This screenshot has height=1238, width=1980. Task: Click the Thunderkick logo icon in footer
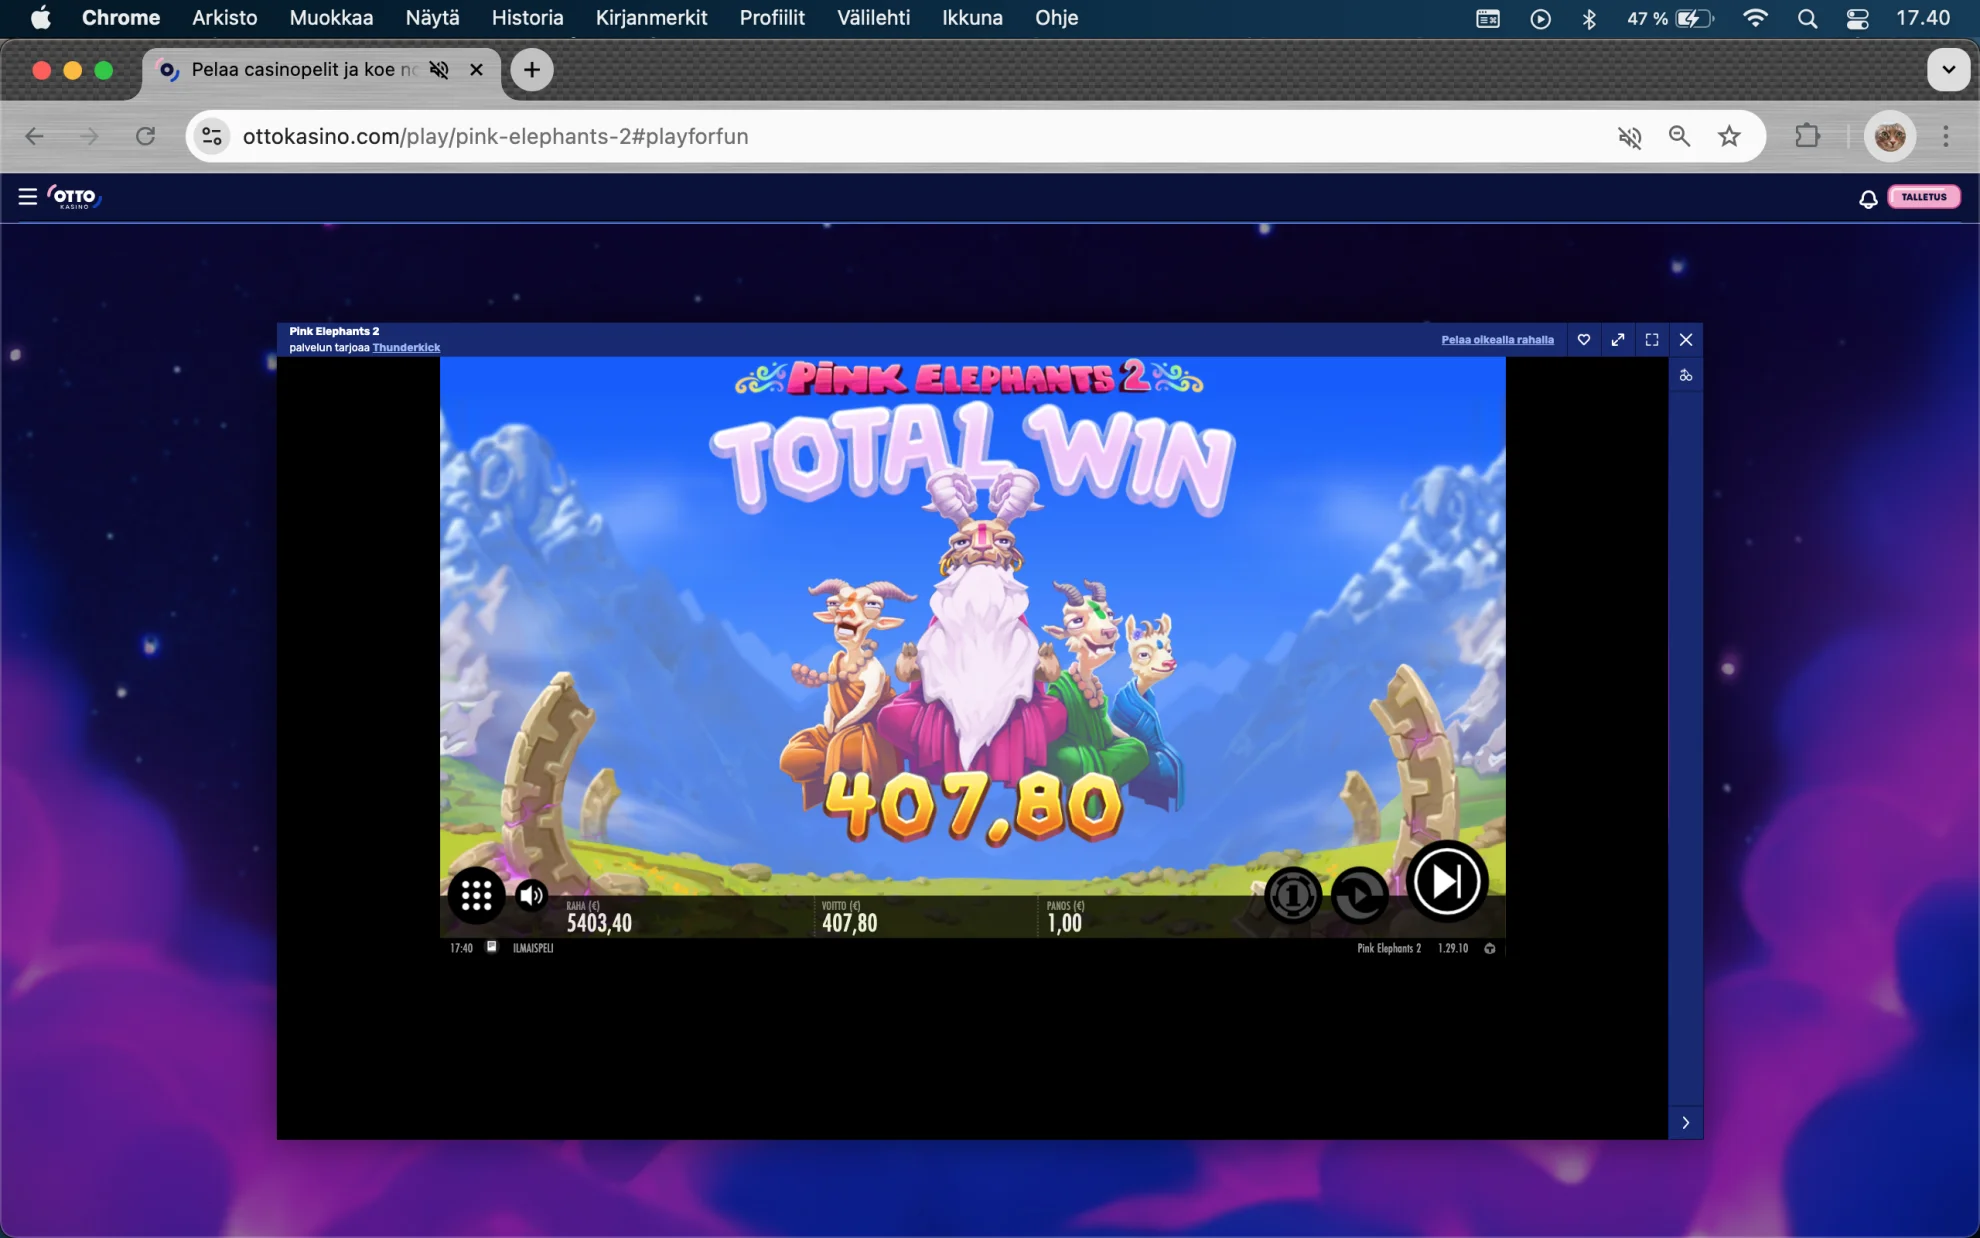coord(1490,948)
